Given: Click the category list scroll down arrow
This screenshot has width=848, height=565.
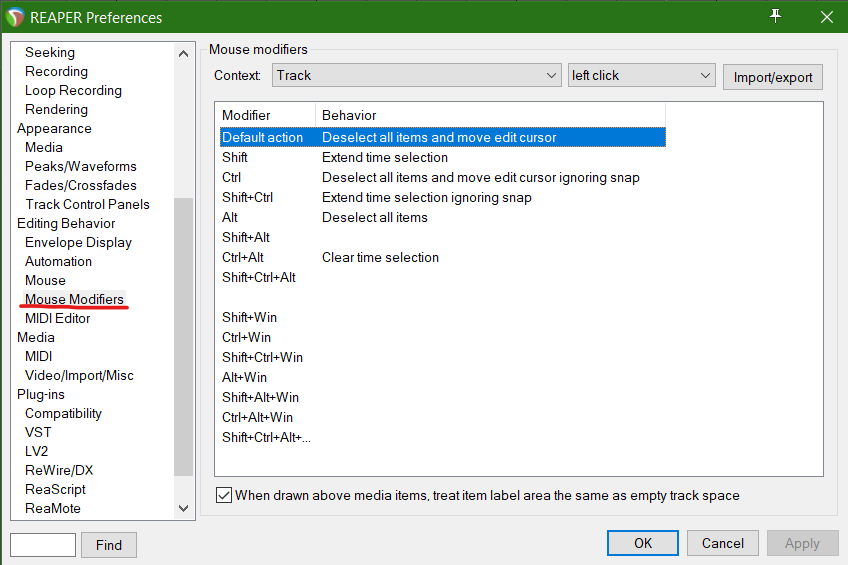Looking at the screenshot, I should click(x=183, y=508).
